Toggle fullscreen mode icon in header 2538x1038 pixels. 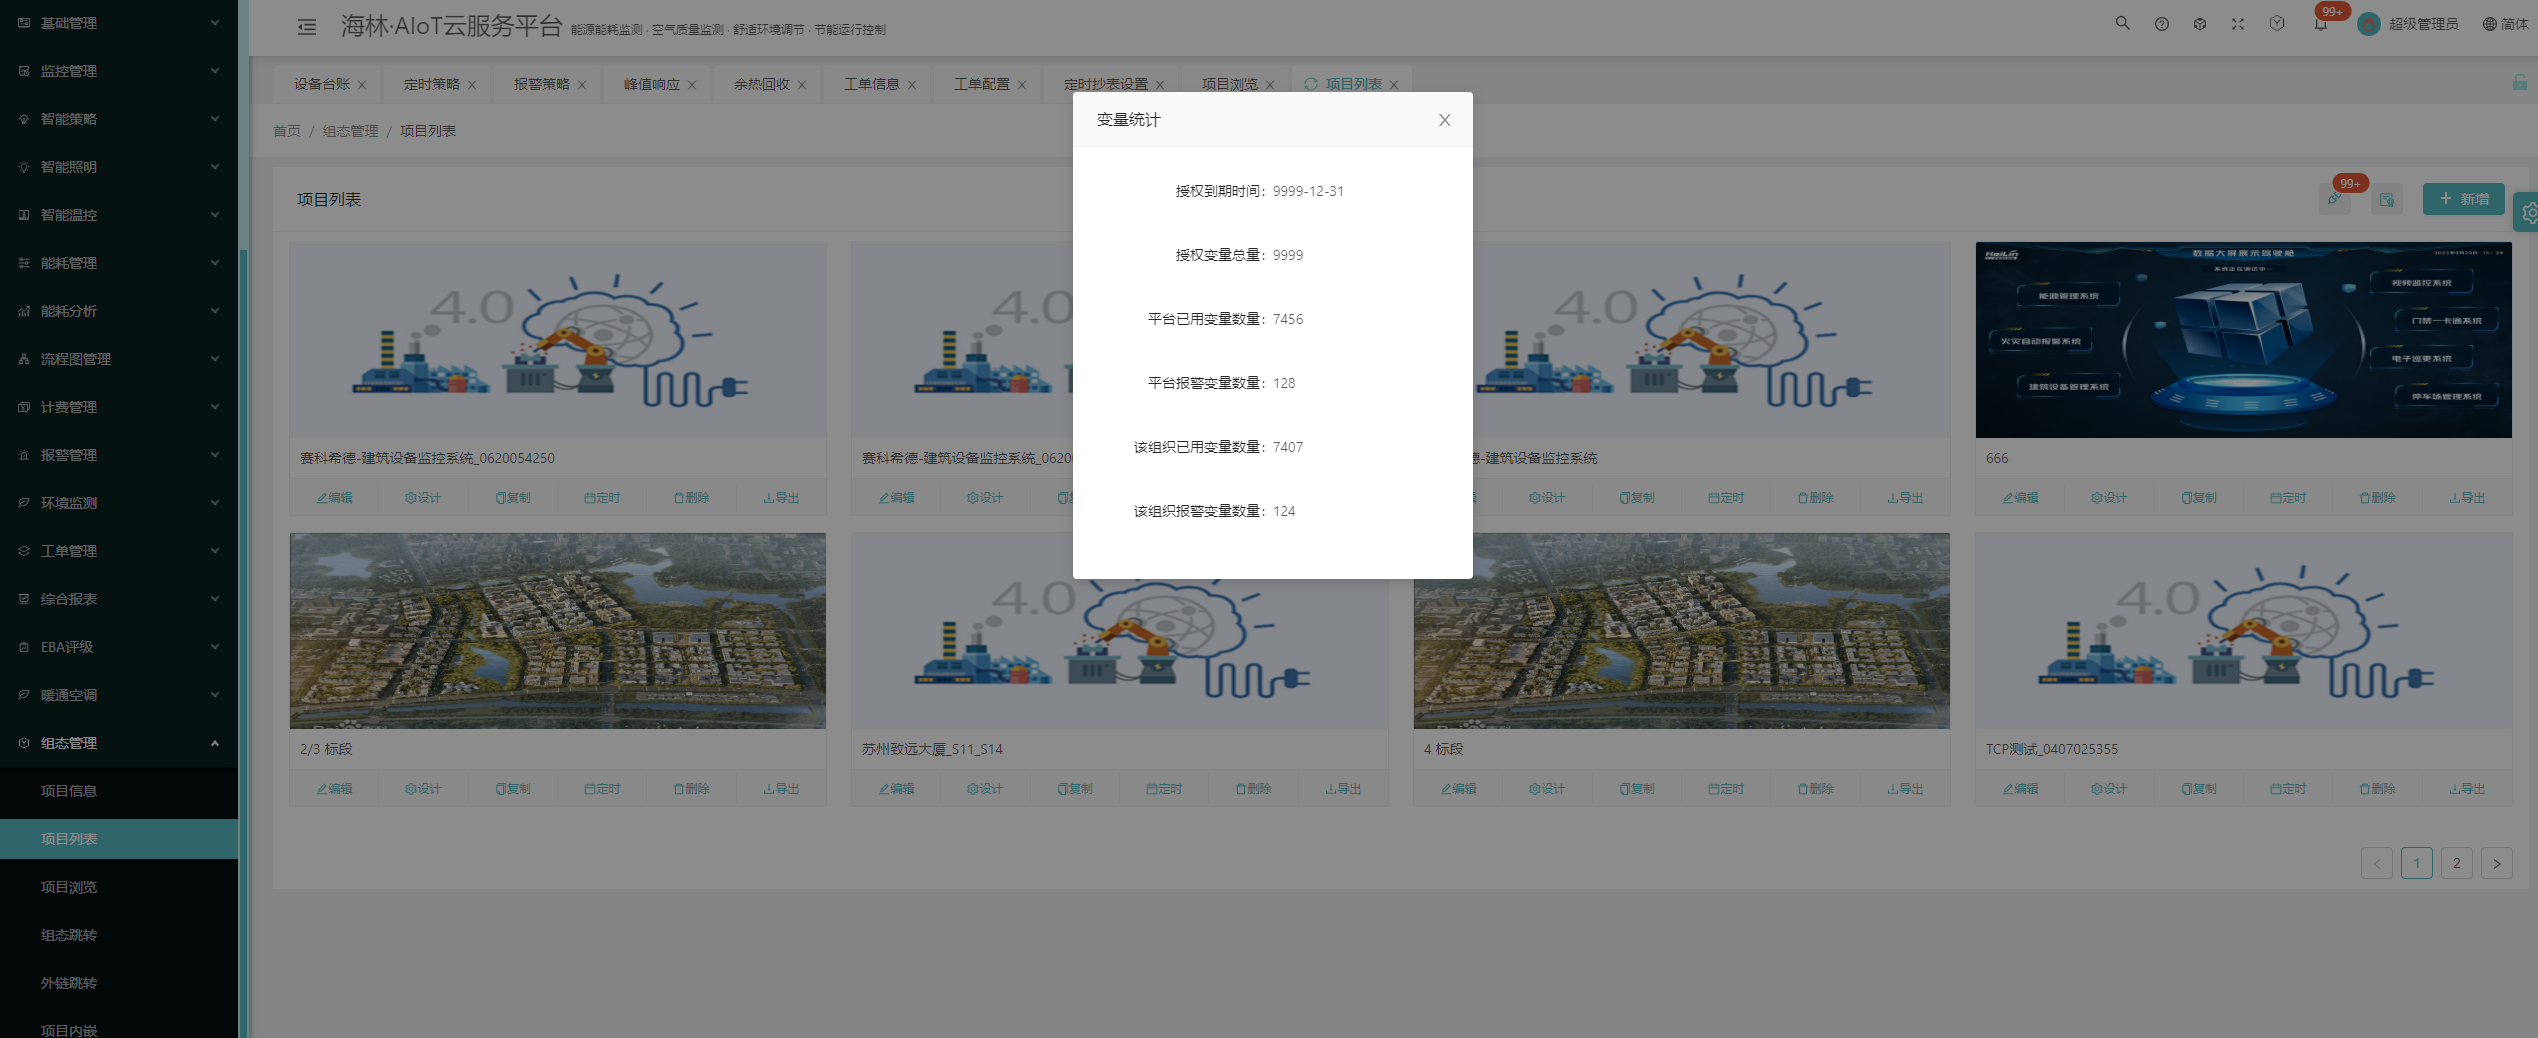click(2238, 24)
